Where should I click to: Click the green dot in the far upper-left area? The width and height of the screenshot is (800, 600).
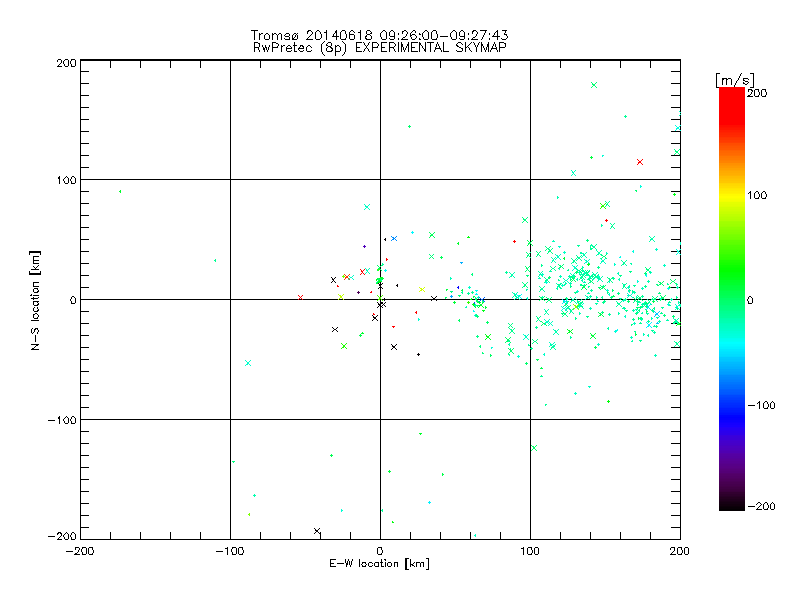(x=120, y=191)
